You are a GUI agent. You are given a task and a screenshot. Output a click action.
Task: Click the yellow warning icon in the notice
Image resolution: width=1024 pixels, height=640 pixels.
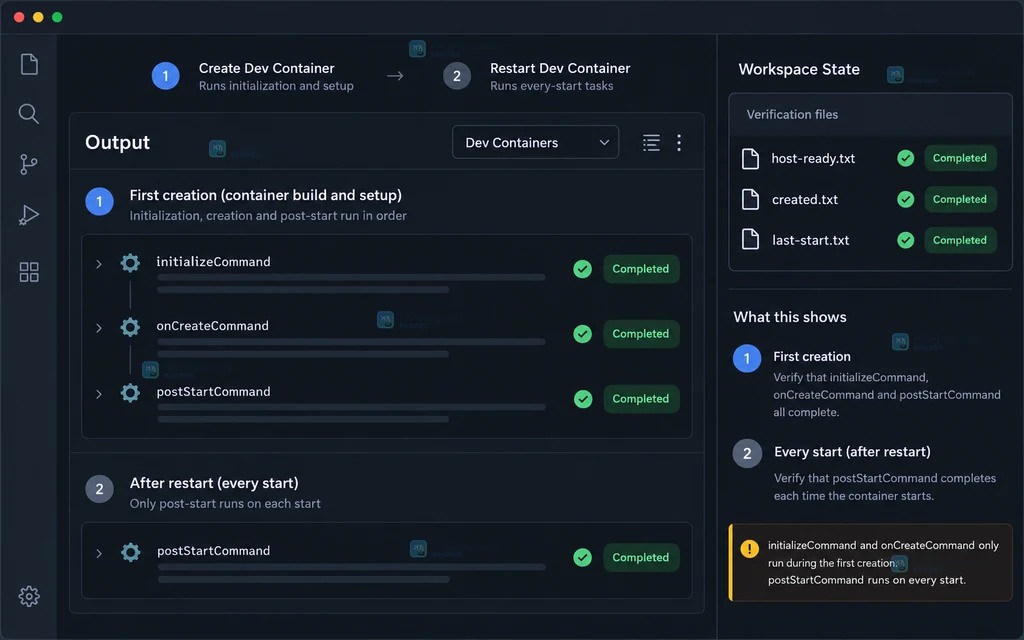click(750, 549)
